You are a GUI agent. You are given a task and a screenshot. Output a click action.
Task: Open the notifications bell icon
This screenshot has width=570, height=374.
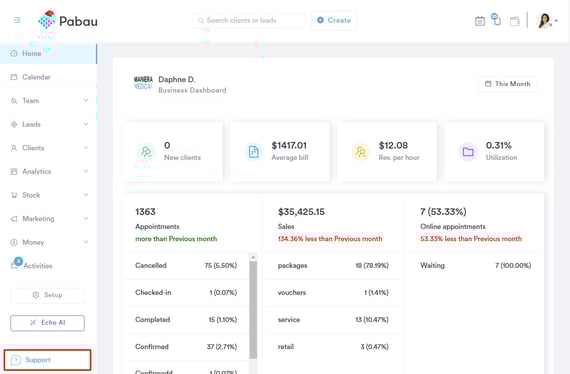click(x=497, y=19)
